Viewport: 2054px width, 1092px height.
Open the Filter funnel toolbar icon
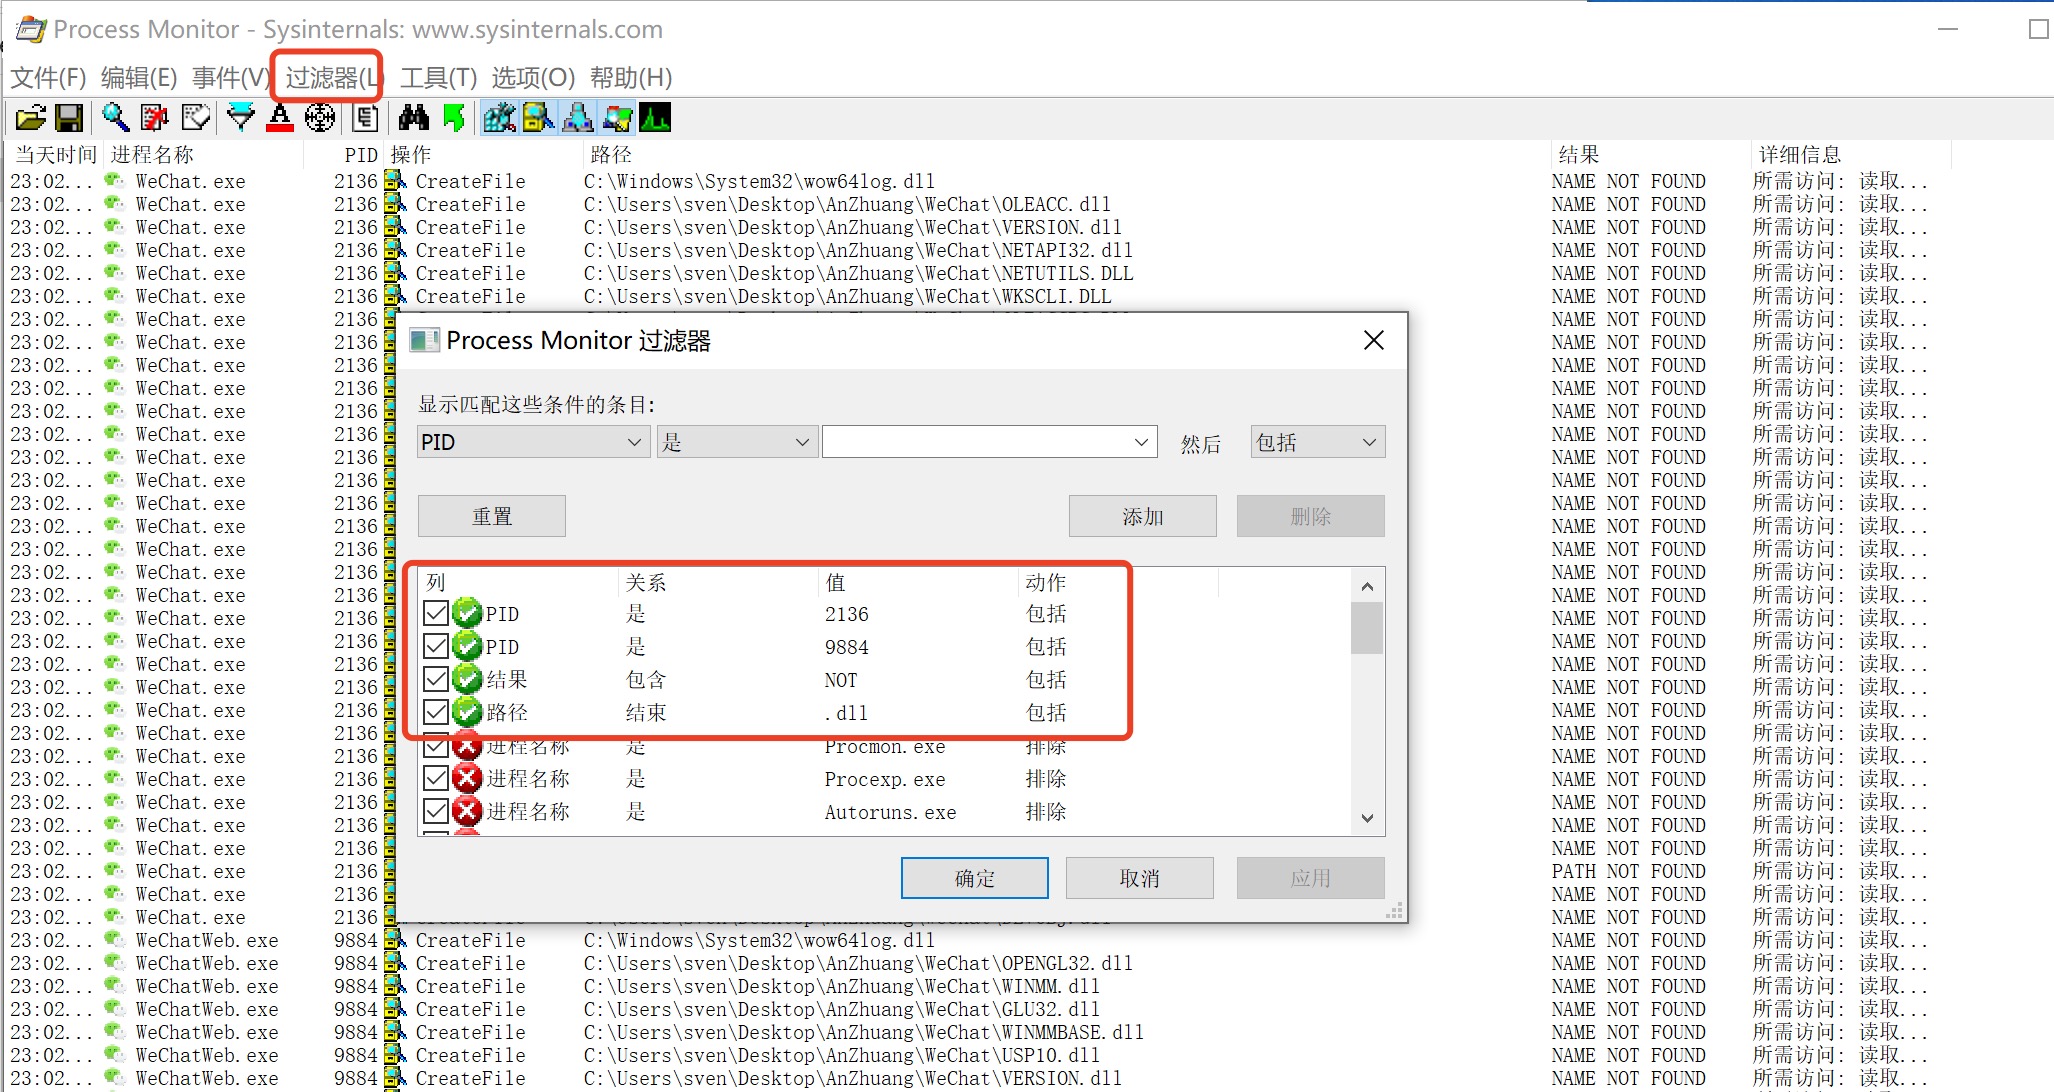pos(241,118)
